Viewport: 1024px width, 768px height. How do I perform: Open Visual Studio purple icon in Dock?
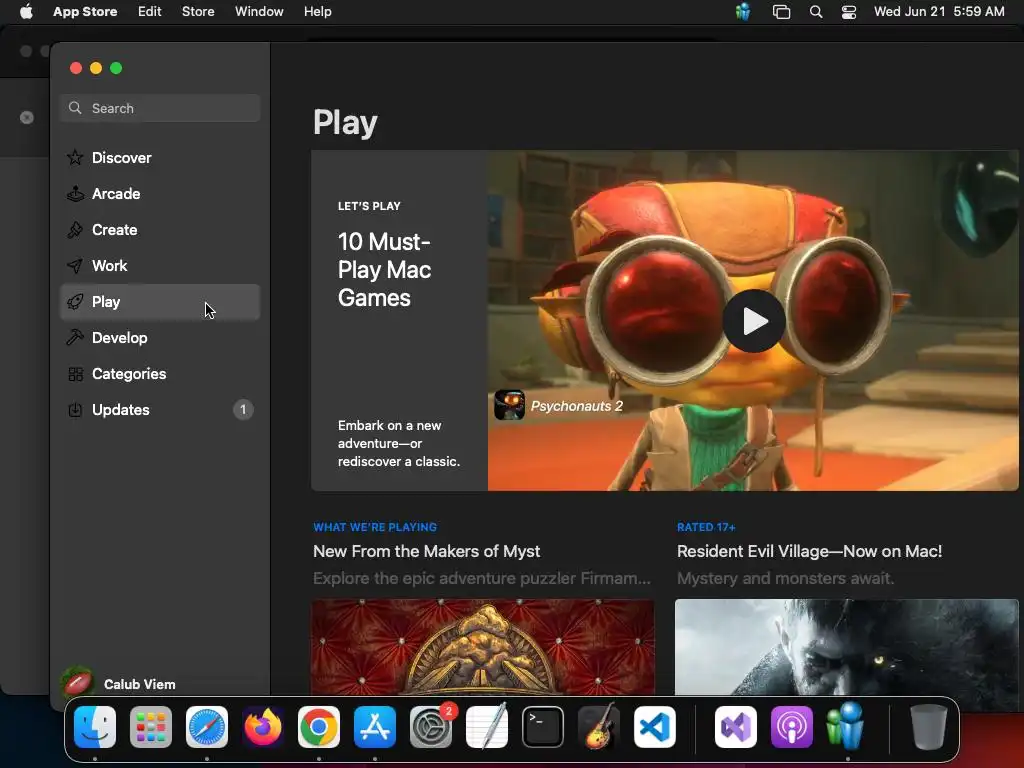click(x=736, y=727)
